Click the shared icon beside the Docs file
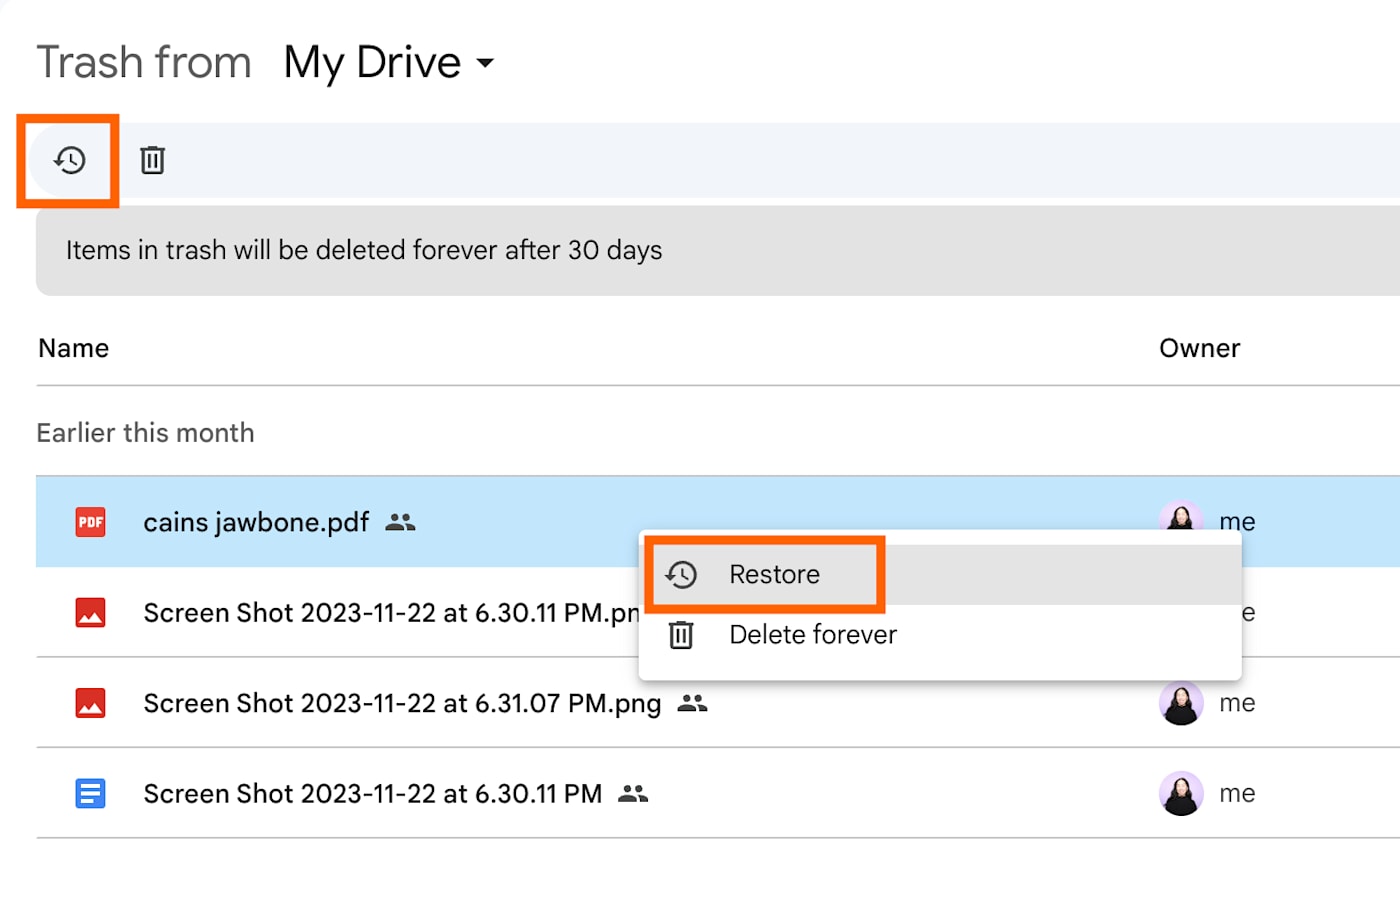1400x899 pixels. pyautogui.click(x=633, y=794)
